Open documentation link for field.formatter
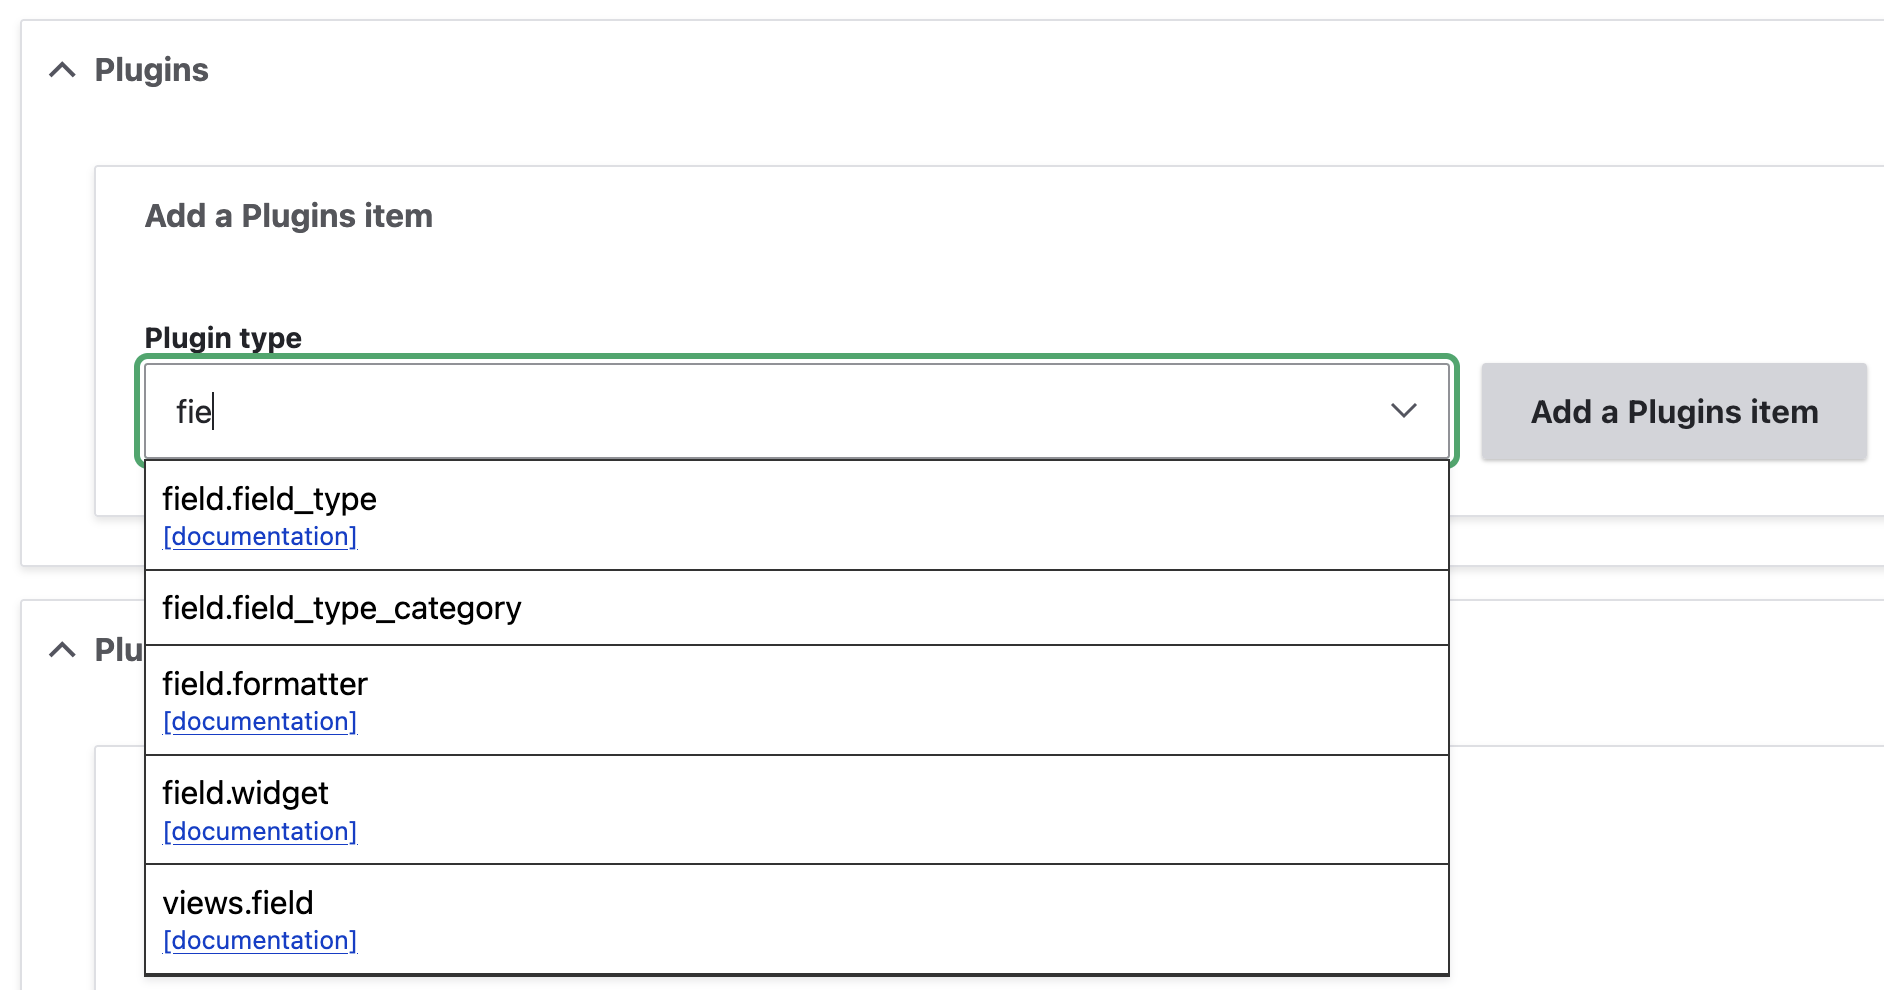 [x=260, y=722]
